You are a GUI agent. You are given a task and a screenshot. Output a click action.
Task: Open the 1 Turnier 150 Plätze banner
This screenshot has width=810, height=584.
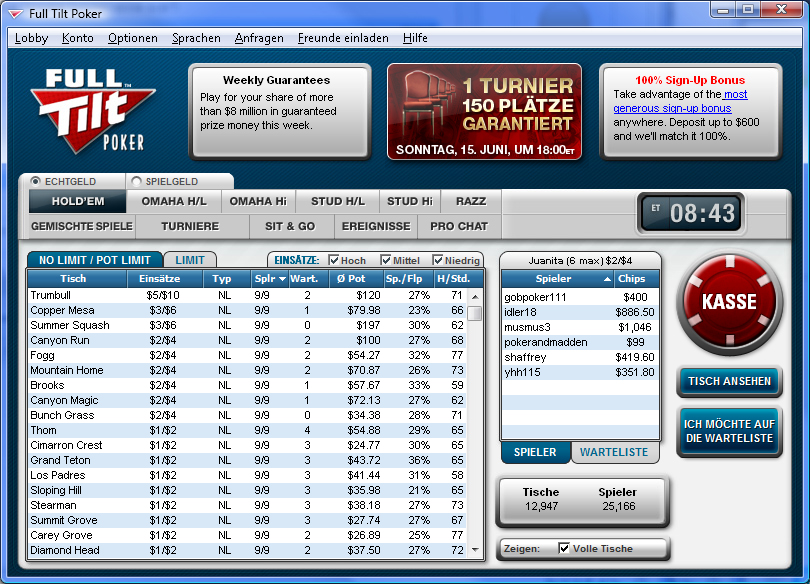coord(485,112)
